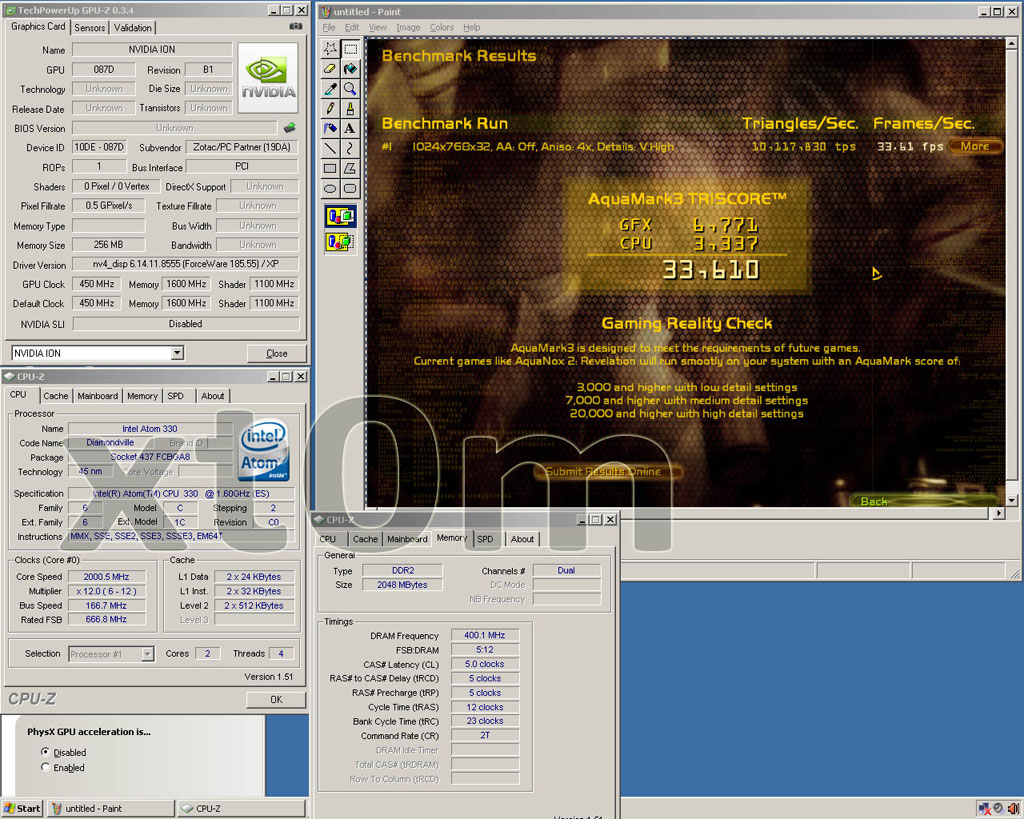Image resolution: width=1024 pixels, height=819 pixels.
Task: Open the Paint Edit menu
Action: [x=352, y=27]
